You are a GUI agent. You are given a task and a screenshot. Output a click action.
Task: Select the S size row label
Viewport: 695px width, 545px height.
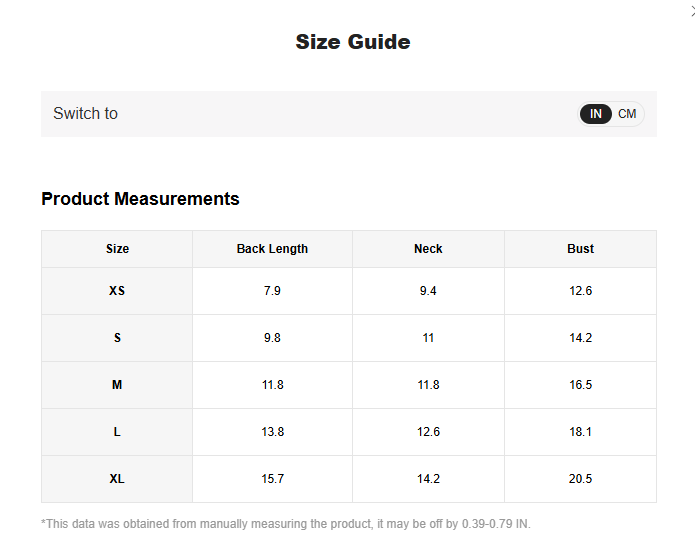(117, 338)
